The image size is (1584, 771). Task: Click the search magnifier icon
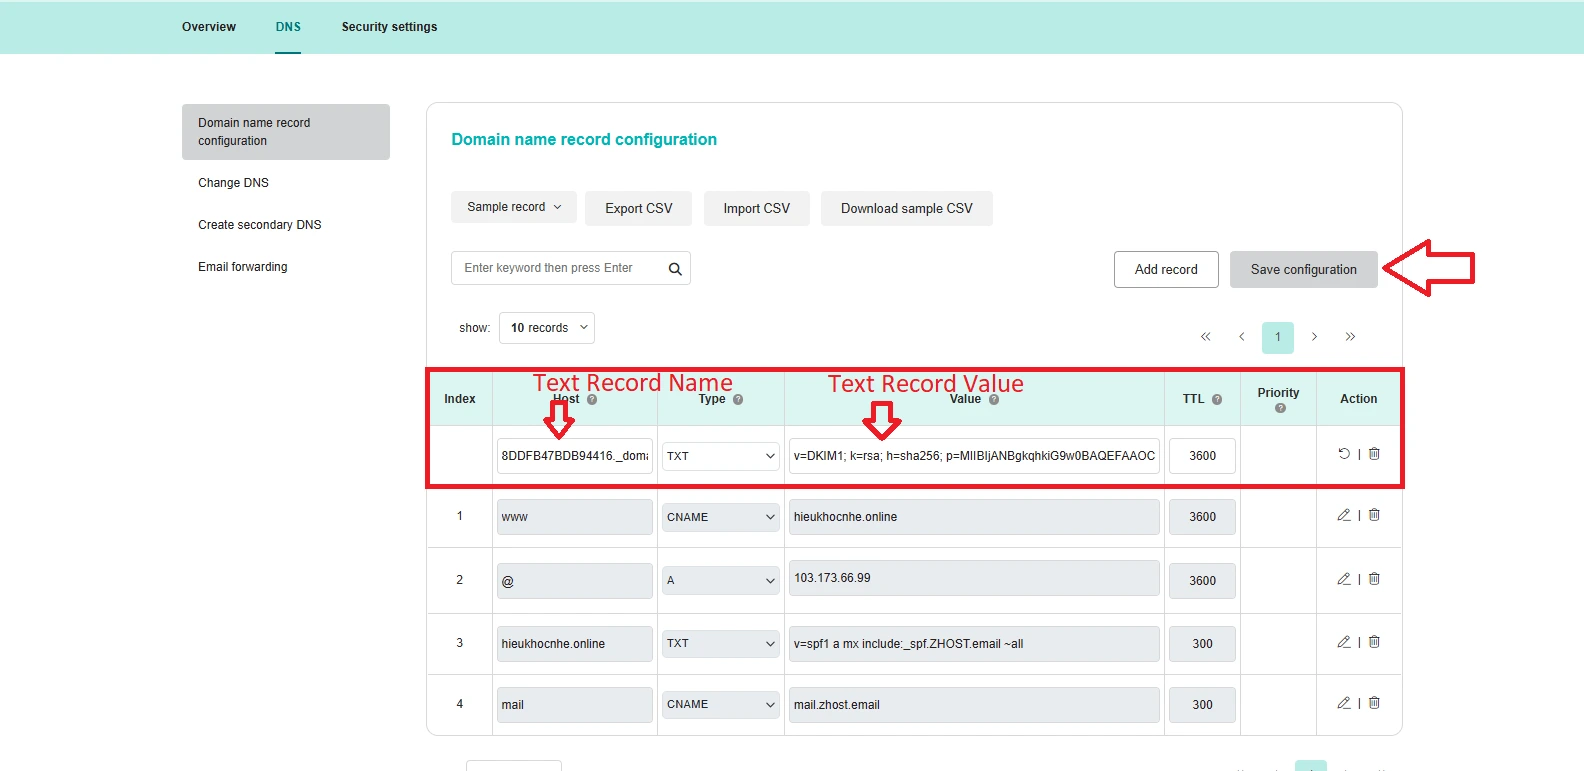[x=675, y=269]
